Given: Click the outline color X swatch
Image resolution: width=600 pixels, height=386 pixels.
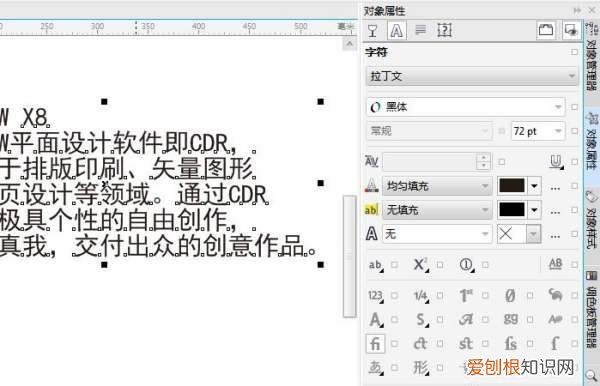Looking at the screenshot, I should coord(512,234).
